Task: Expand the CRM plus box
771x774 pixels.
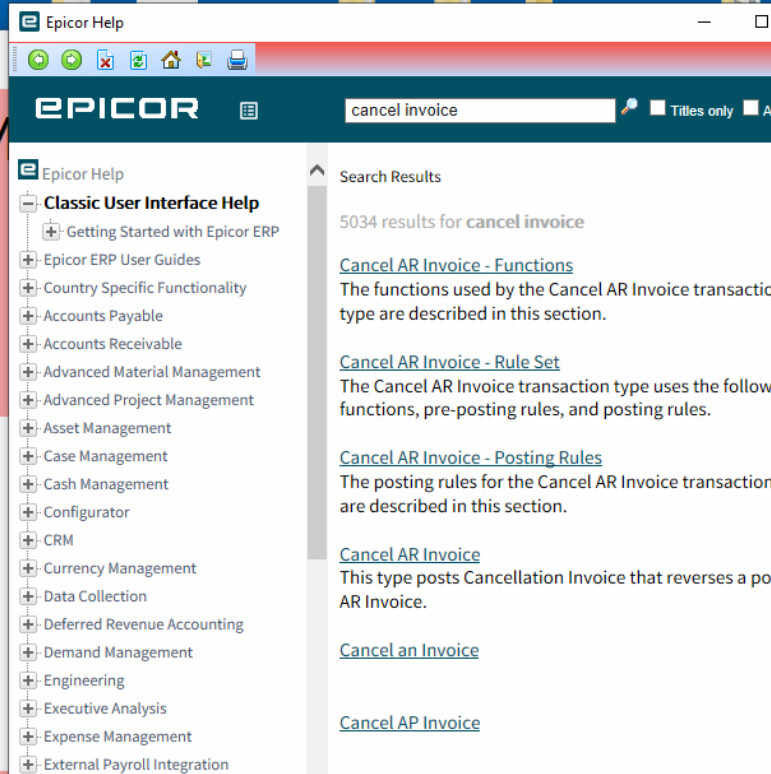Action: [x=28, y=540]
